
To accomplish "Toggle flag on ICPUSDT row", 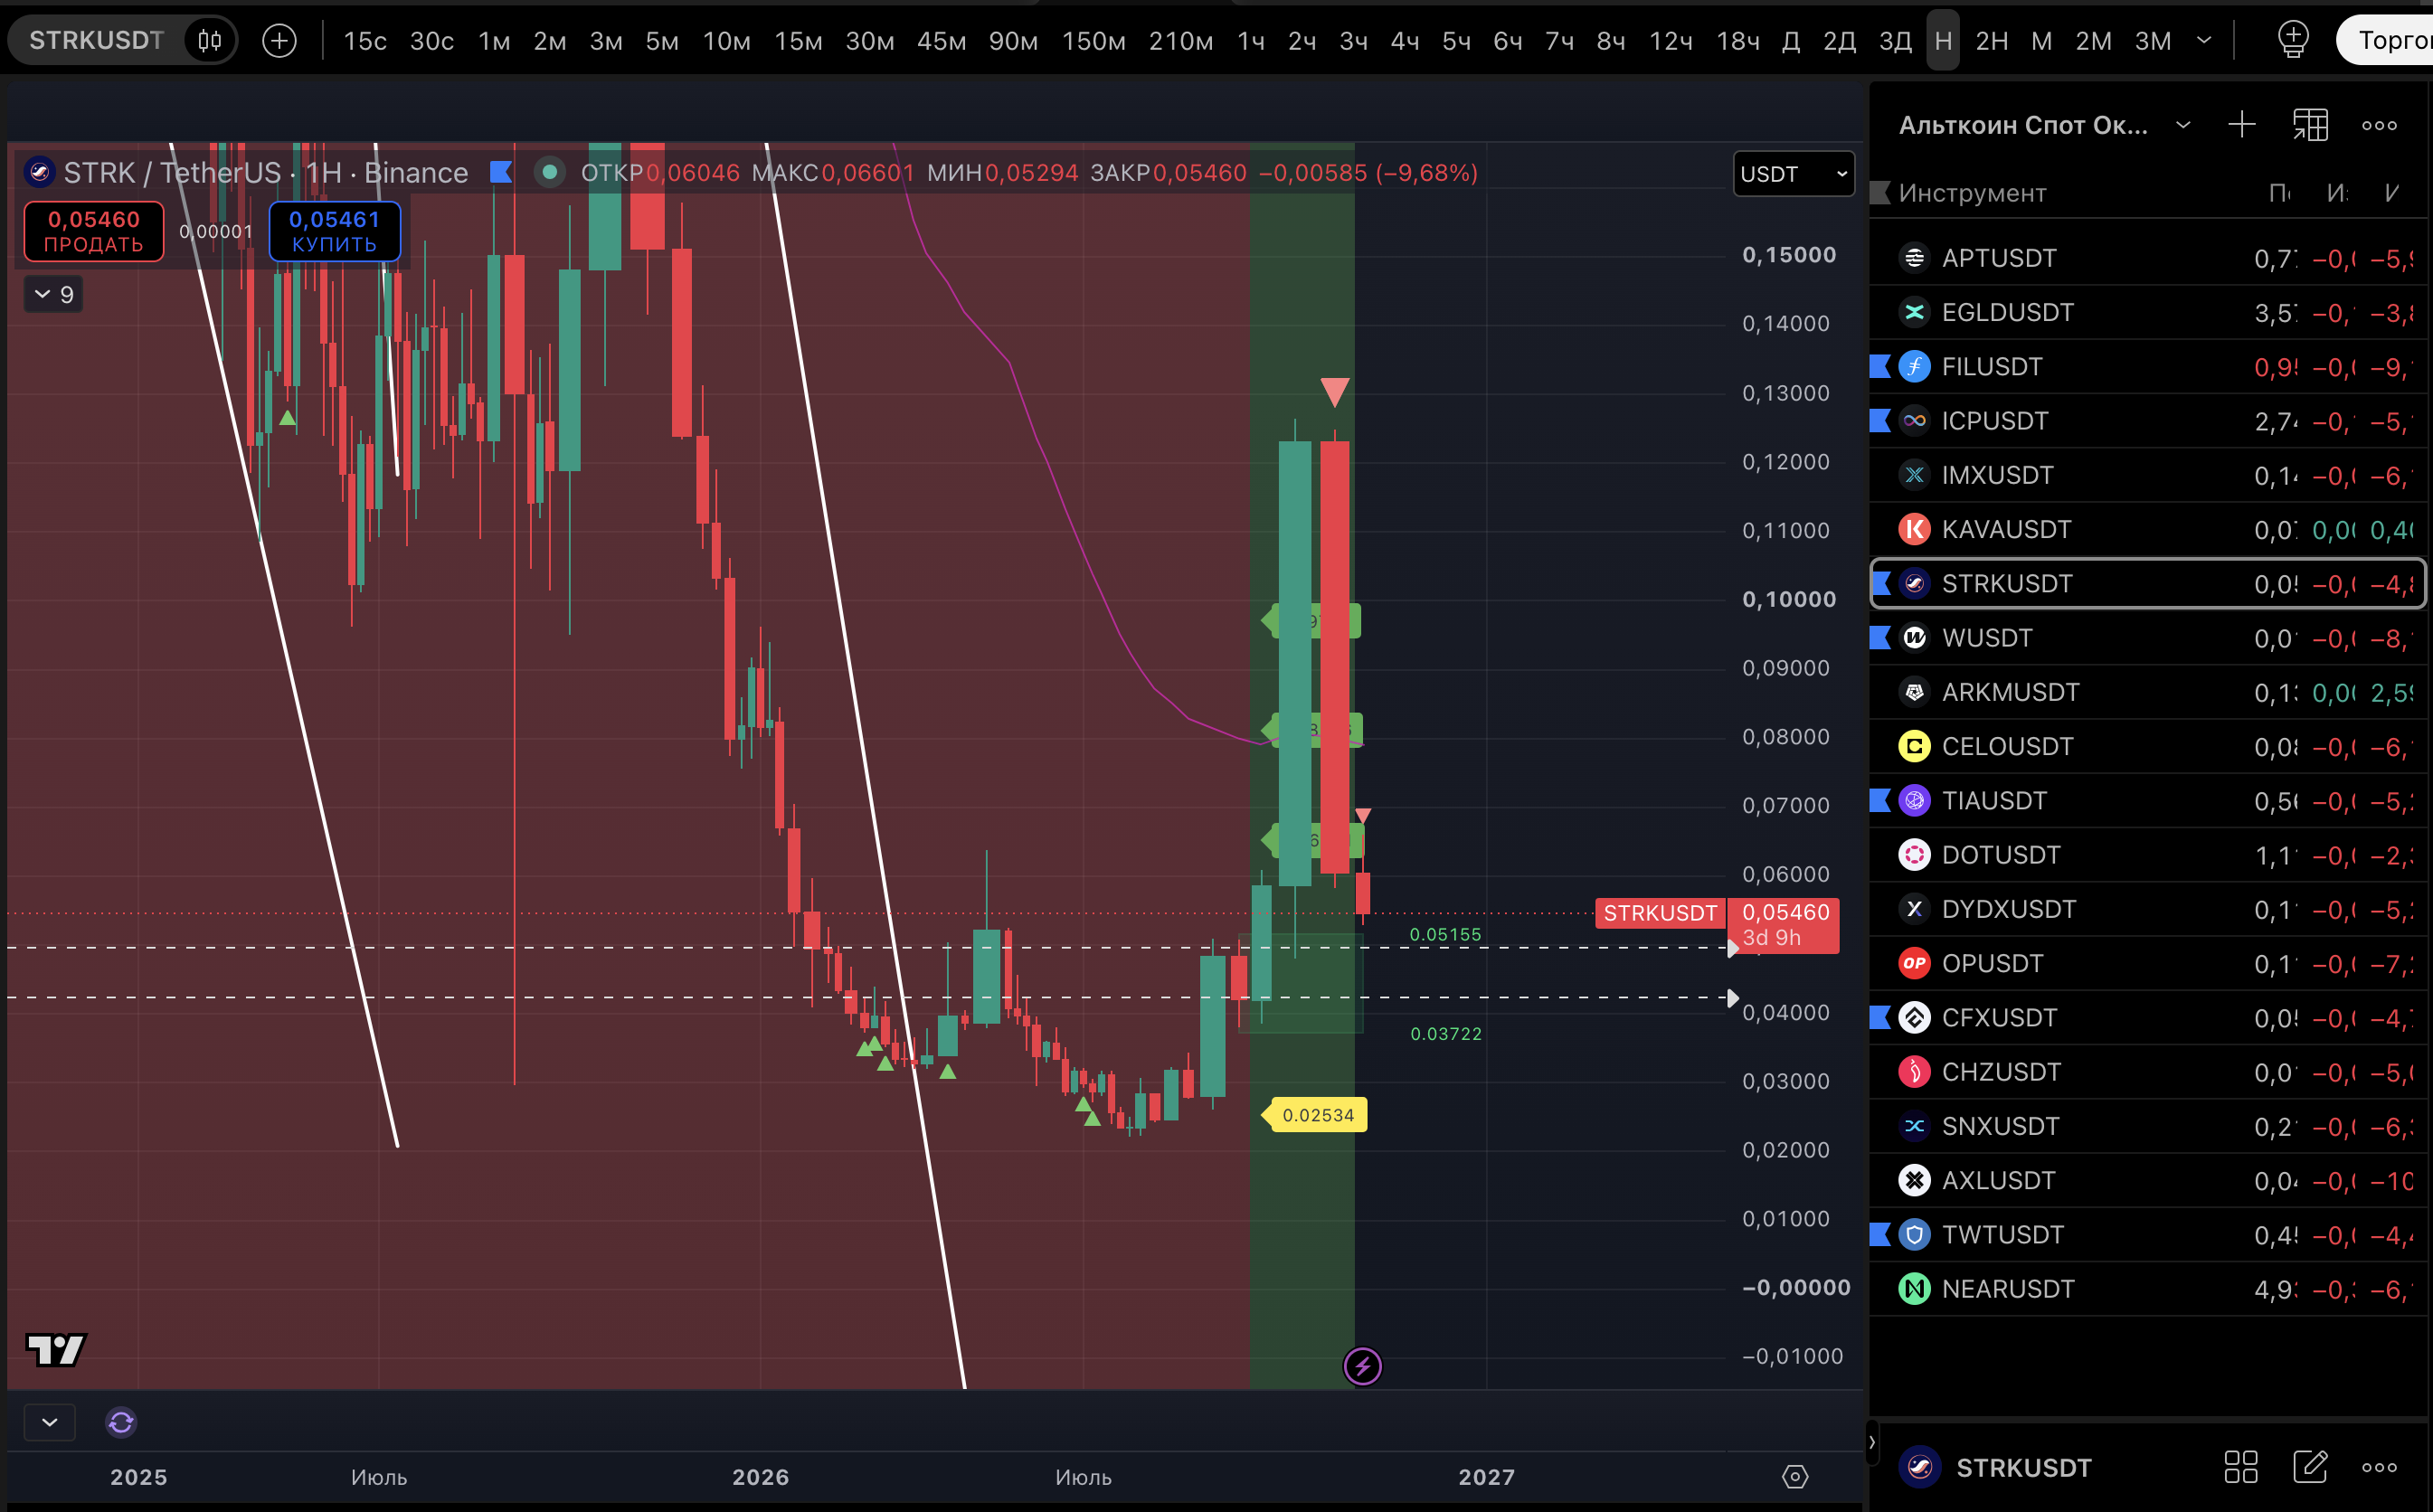I will click(x=1880, y=421).
